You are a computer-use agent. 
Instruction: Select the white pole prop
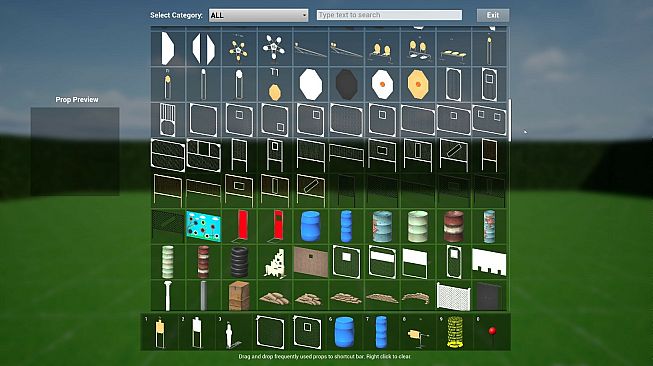(x=167, y=296)
